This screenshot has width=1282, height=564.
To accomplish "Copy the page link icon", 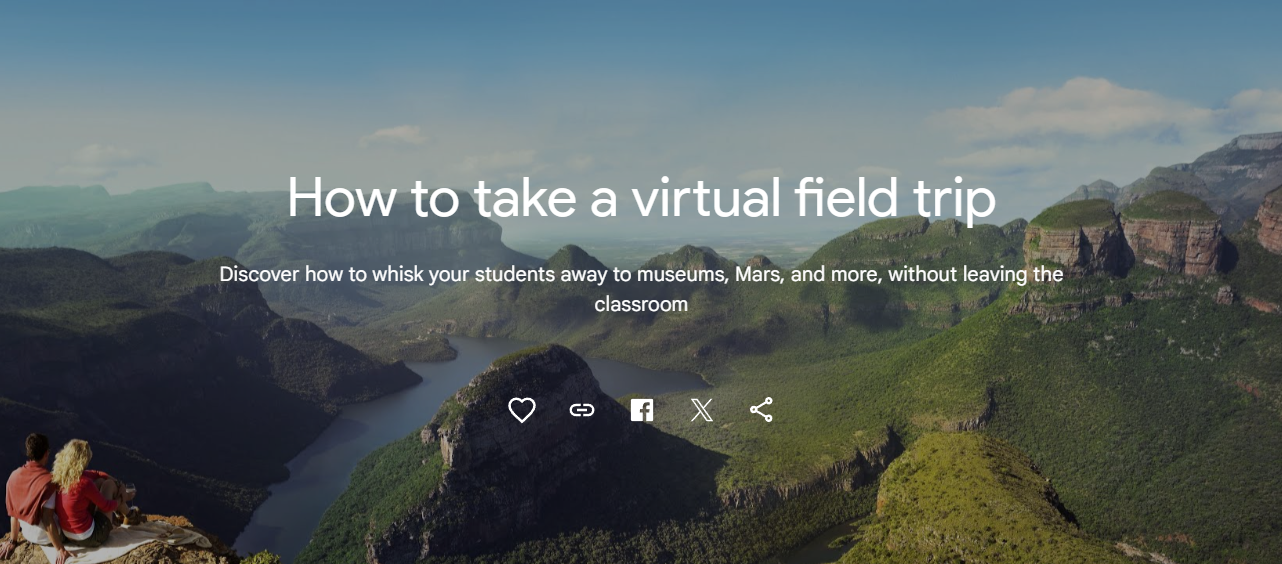I will 582,410.
